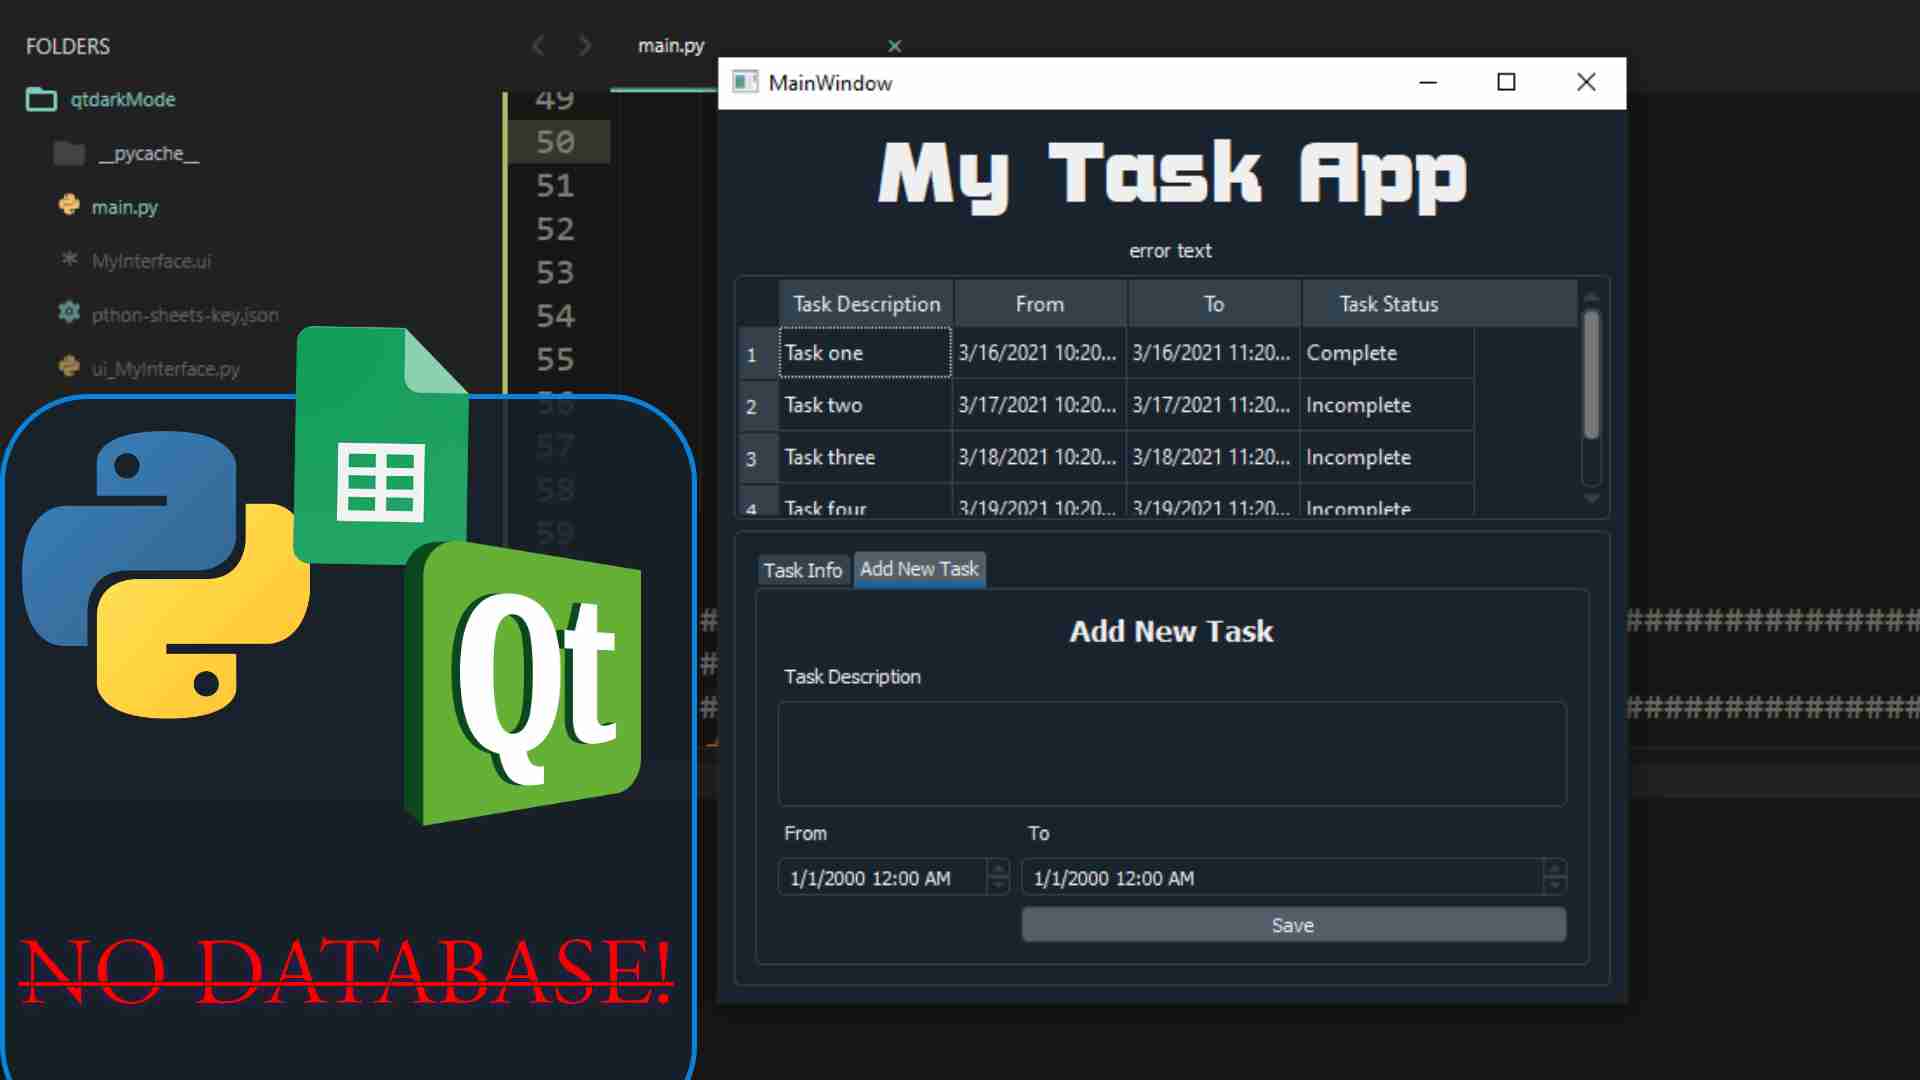Switch to the Task Info tab

coord(803,570)
